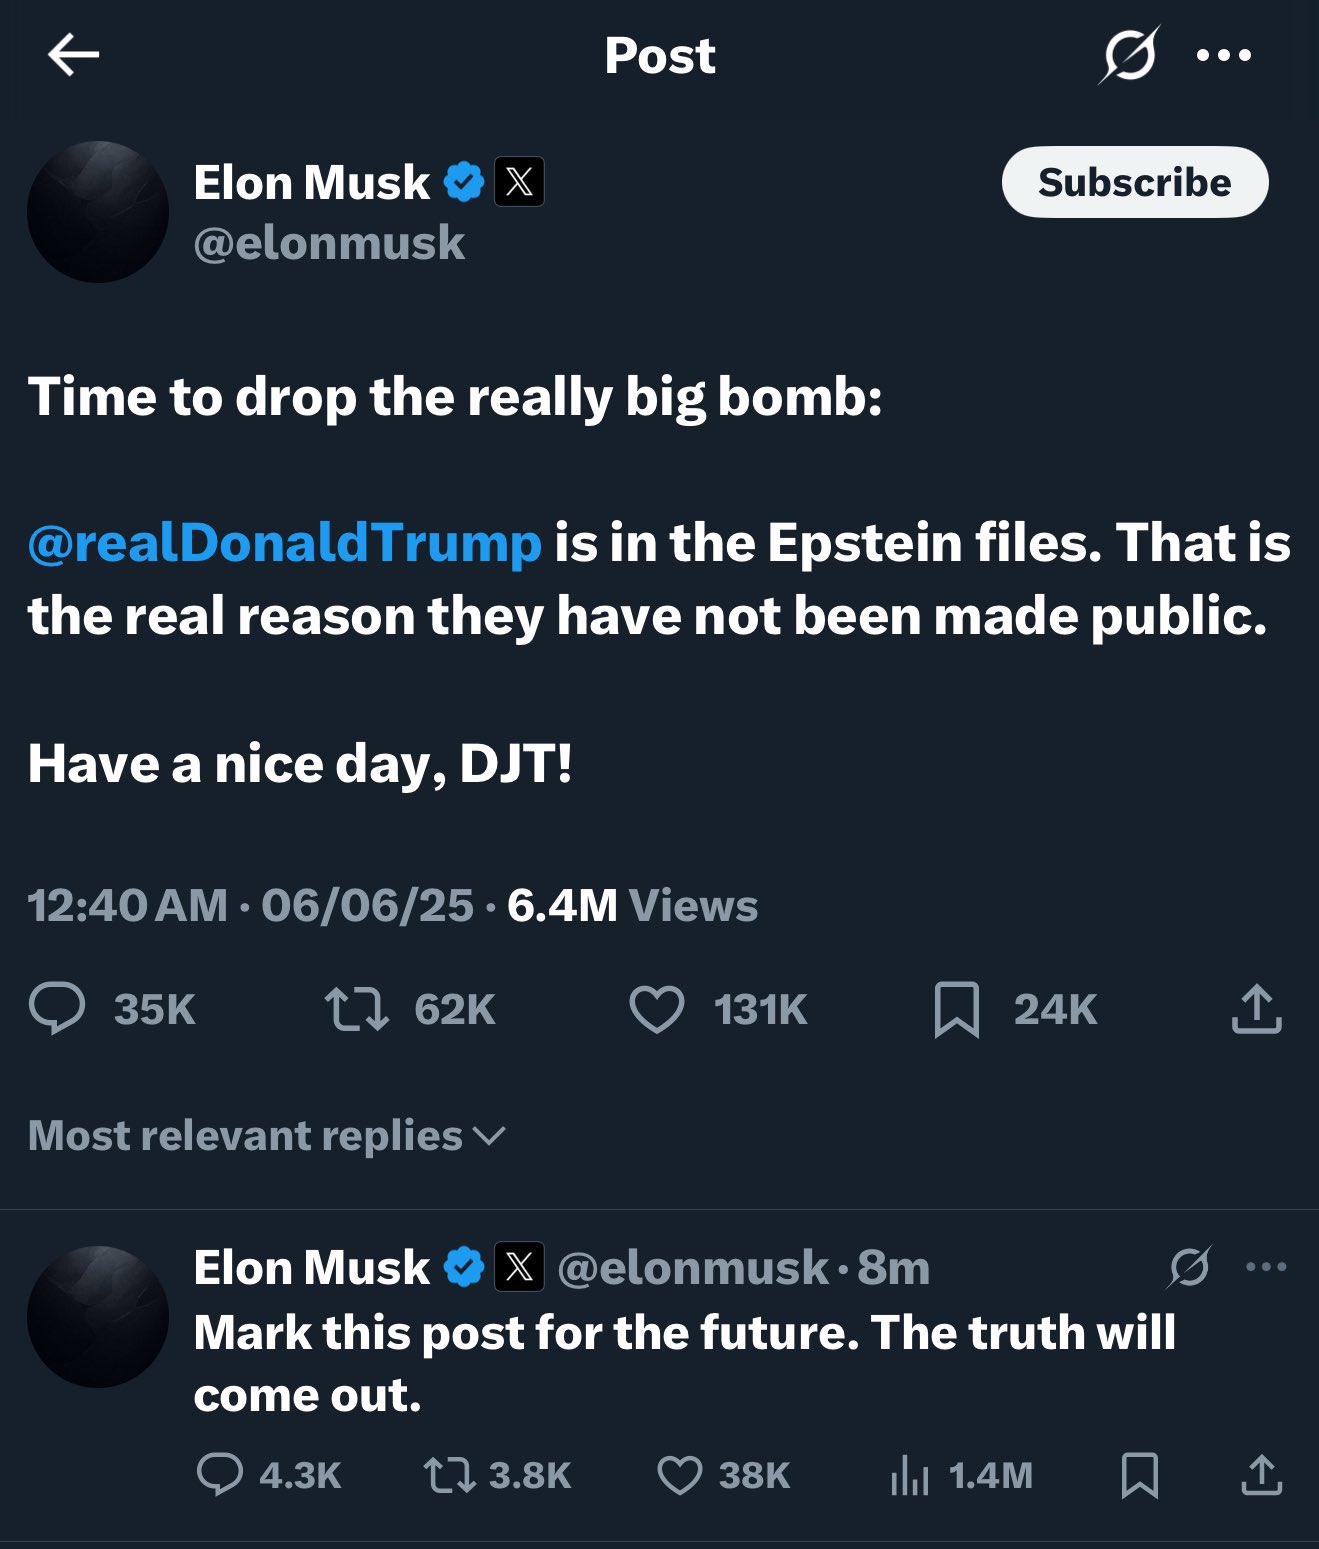Bookmark the main post (24K)
This screenshot has width=1319, height=1549.
coord(956,1009)
